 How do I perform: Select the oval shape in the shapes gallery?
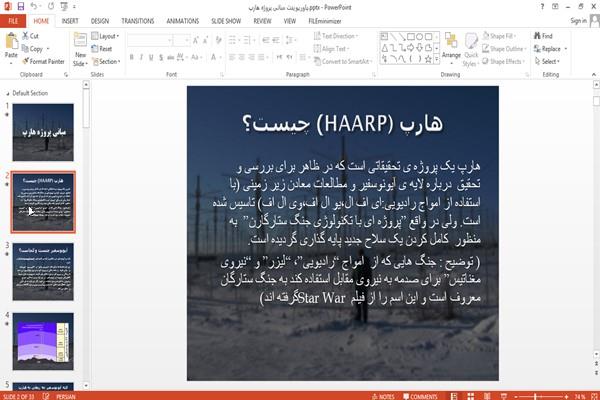tap(419, 37)
